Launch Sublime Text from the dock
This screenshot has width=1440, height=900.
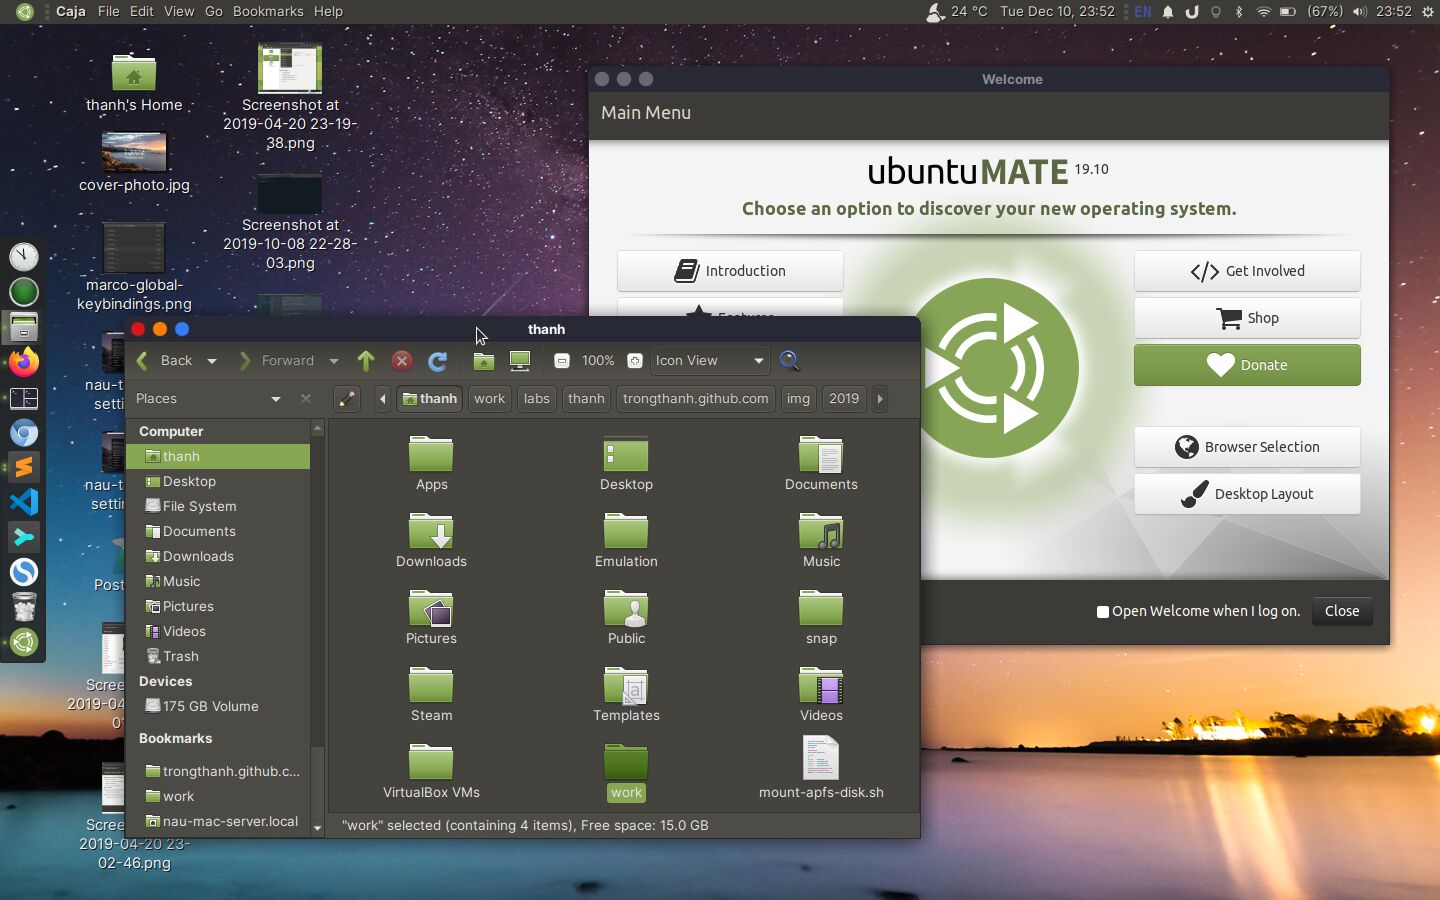(23, 467)
